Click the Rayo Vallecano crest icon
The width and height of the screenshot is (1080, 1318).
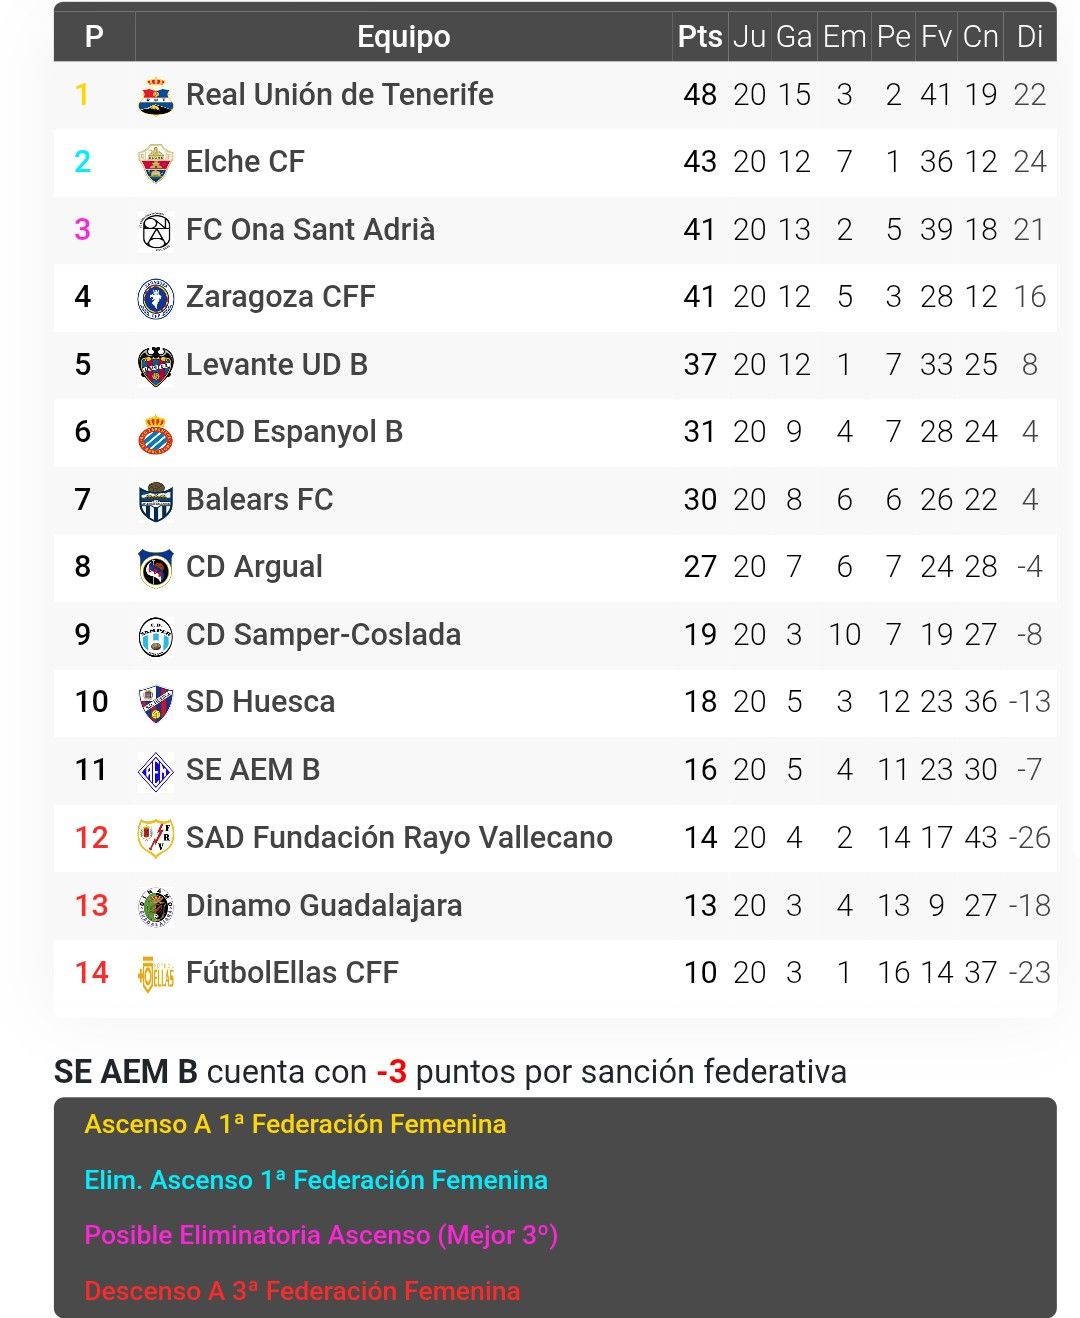(155, 838)
